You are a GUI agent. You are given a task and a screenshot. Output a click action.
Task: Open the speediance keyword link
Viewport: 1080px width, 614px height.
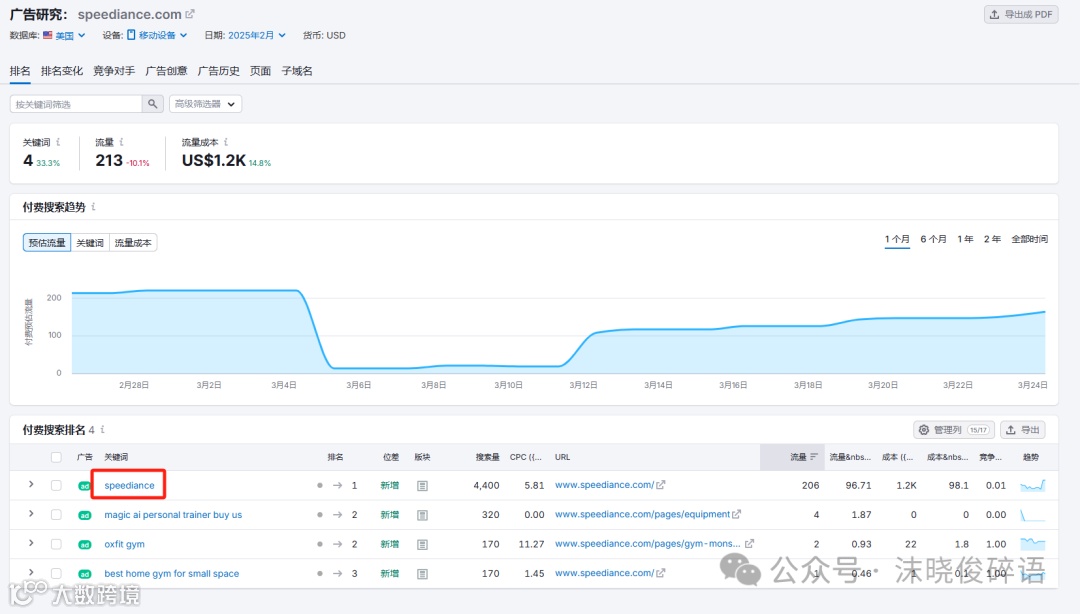coord(129,486)
